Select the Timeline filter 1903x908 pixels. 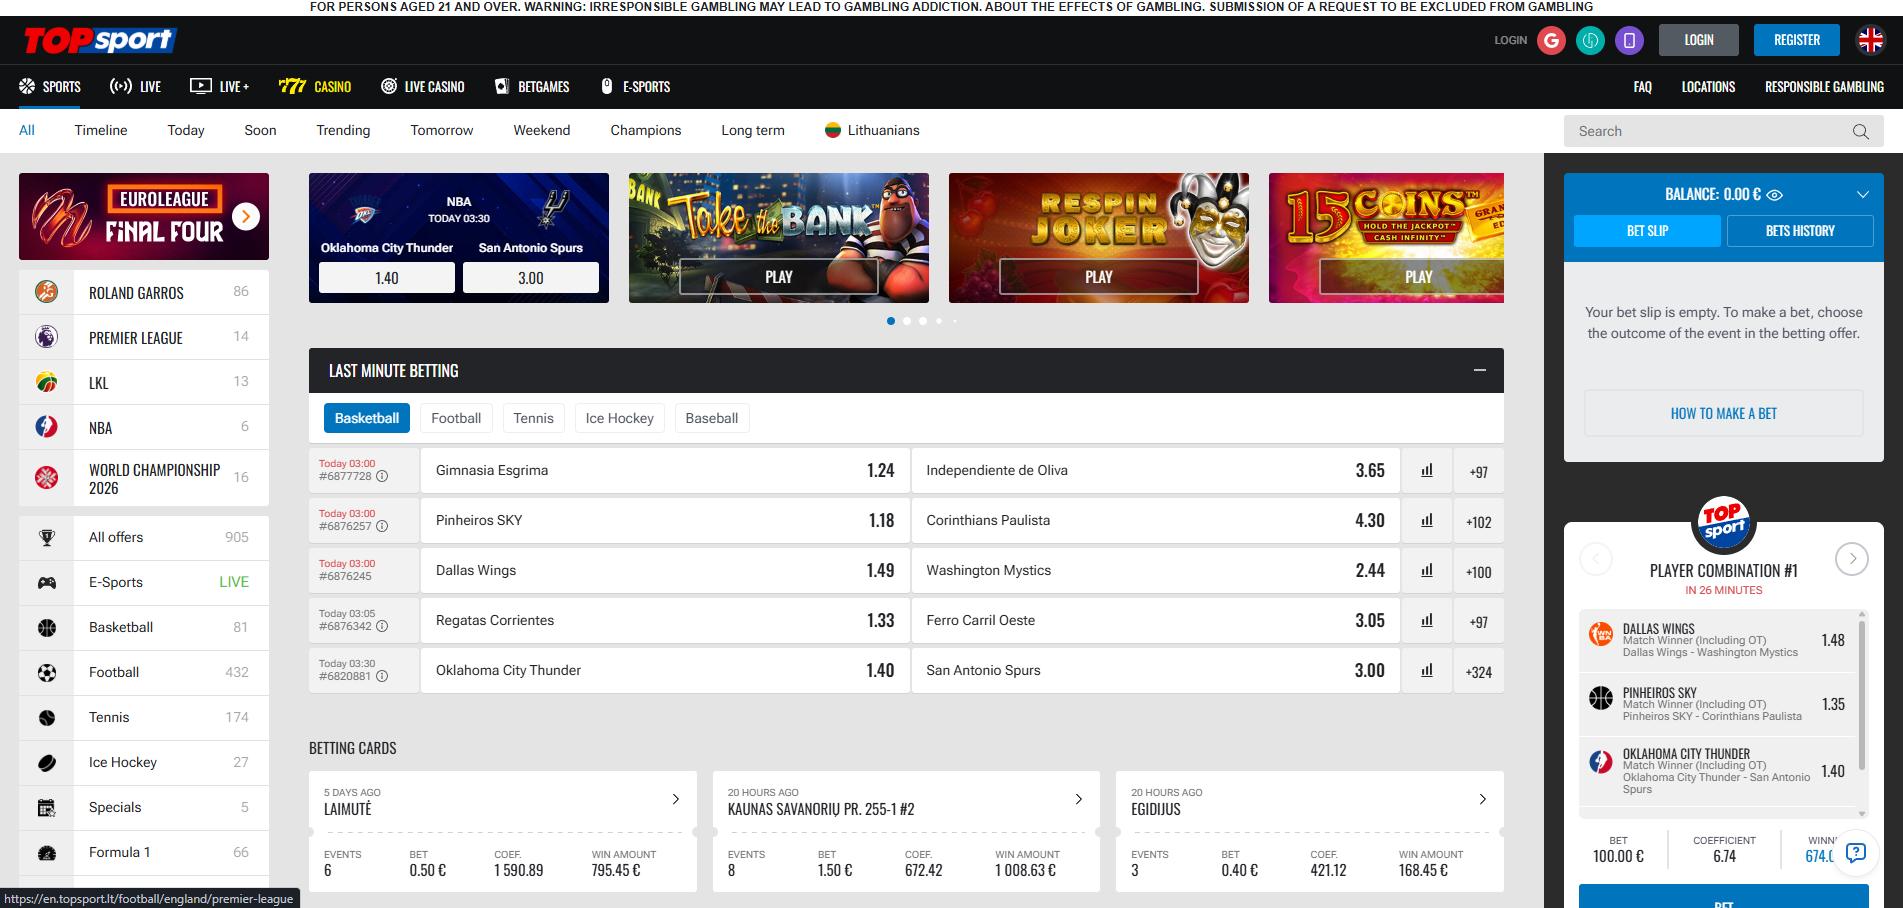click(x=101, y=130)
